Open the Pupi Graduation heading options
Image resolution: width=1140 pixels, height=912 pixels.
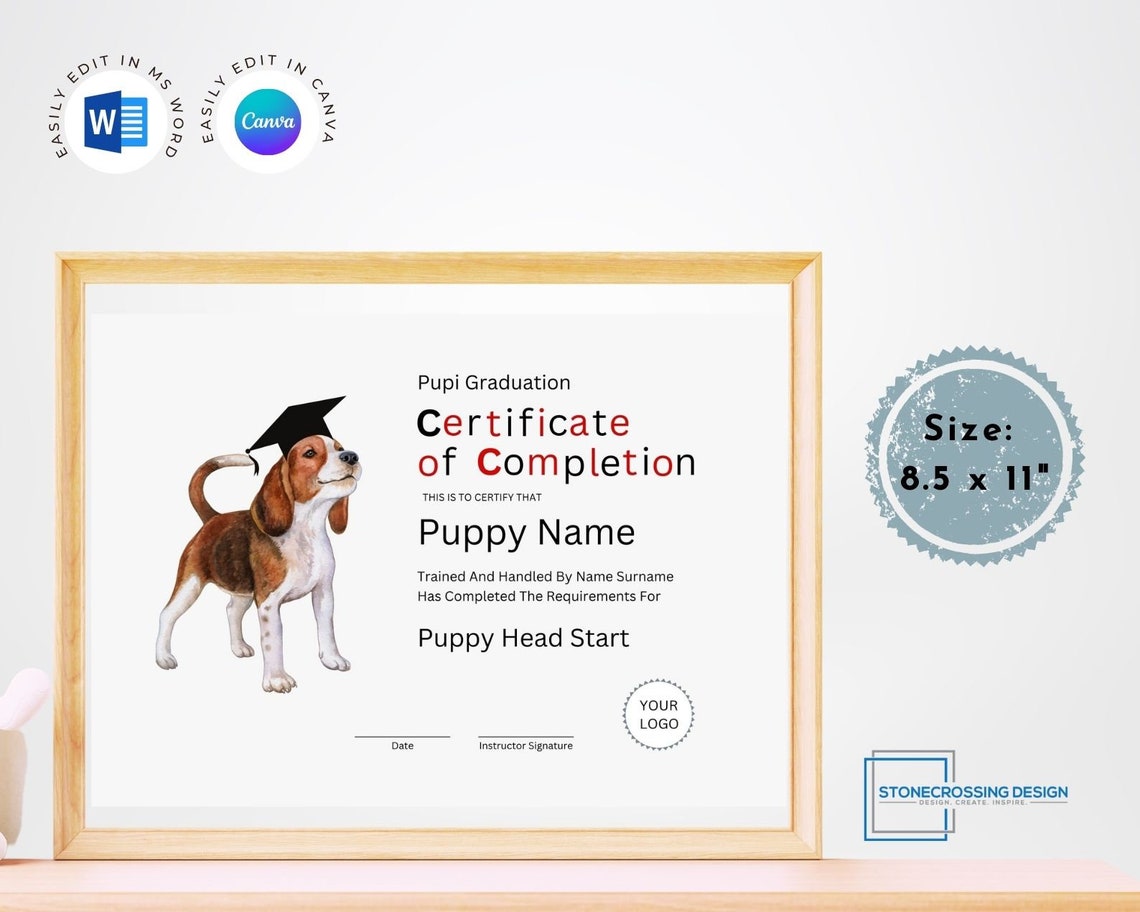492,382
